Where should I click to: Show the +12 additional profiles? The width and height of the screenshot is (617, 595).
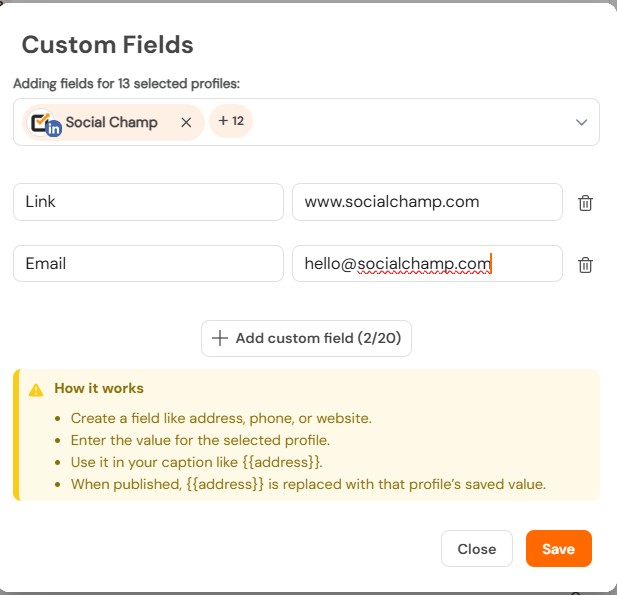coord(231,121)
